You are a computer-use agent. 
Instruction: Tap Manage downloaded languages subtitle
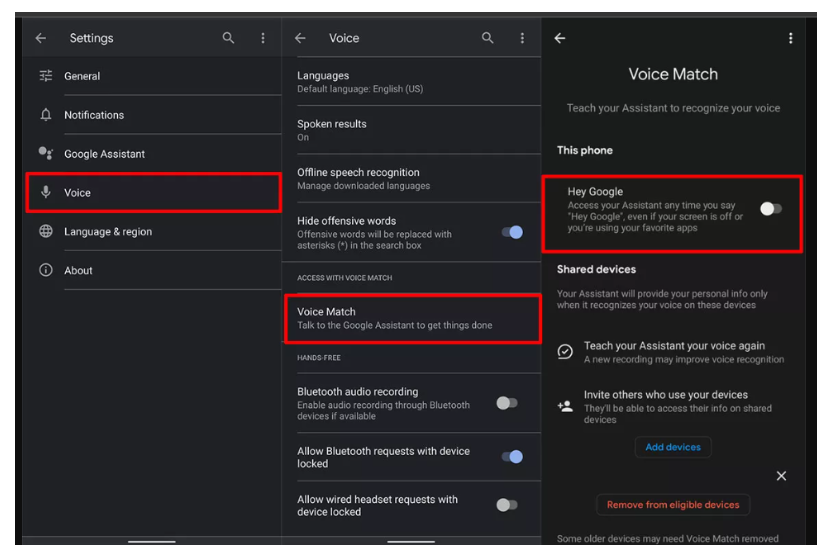tap(363, 186)
